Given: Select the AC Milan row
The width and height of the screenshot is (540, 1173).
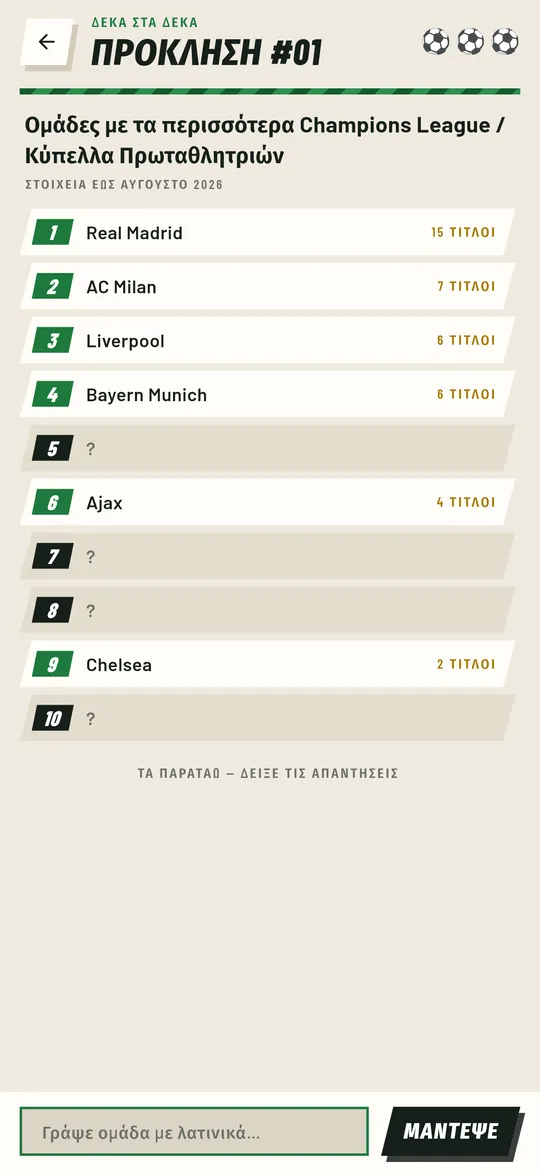Looking at the screenshot, I should point(268,287).
